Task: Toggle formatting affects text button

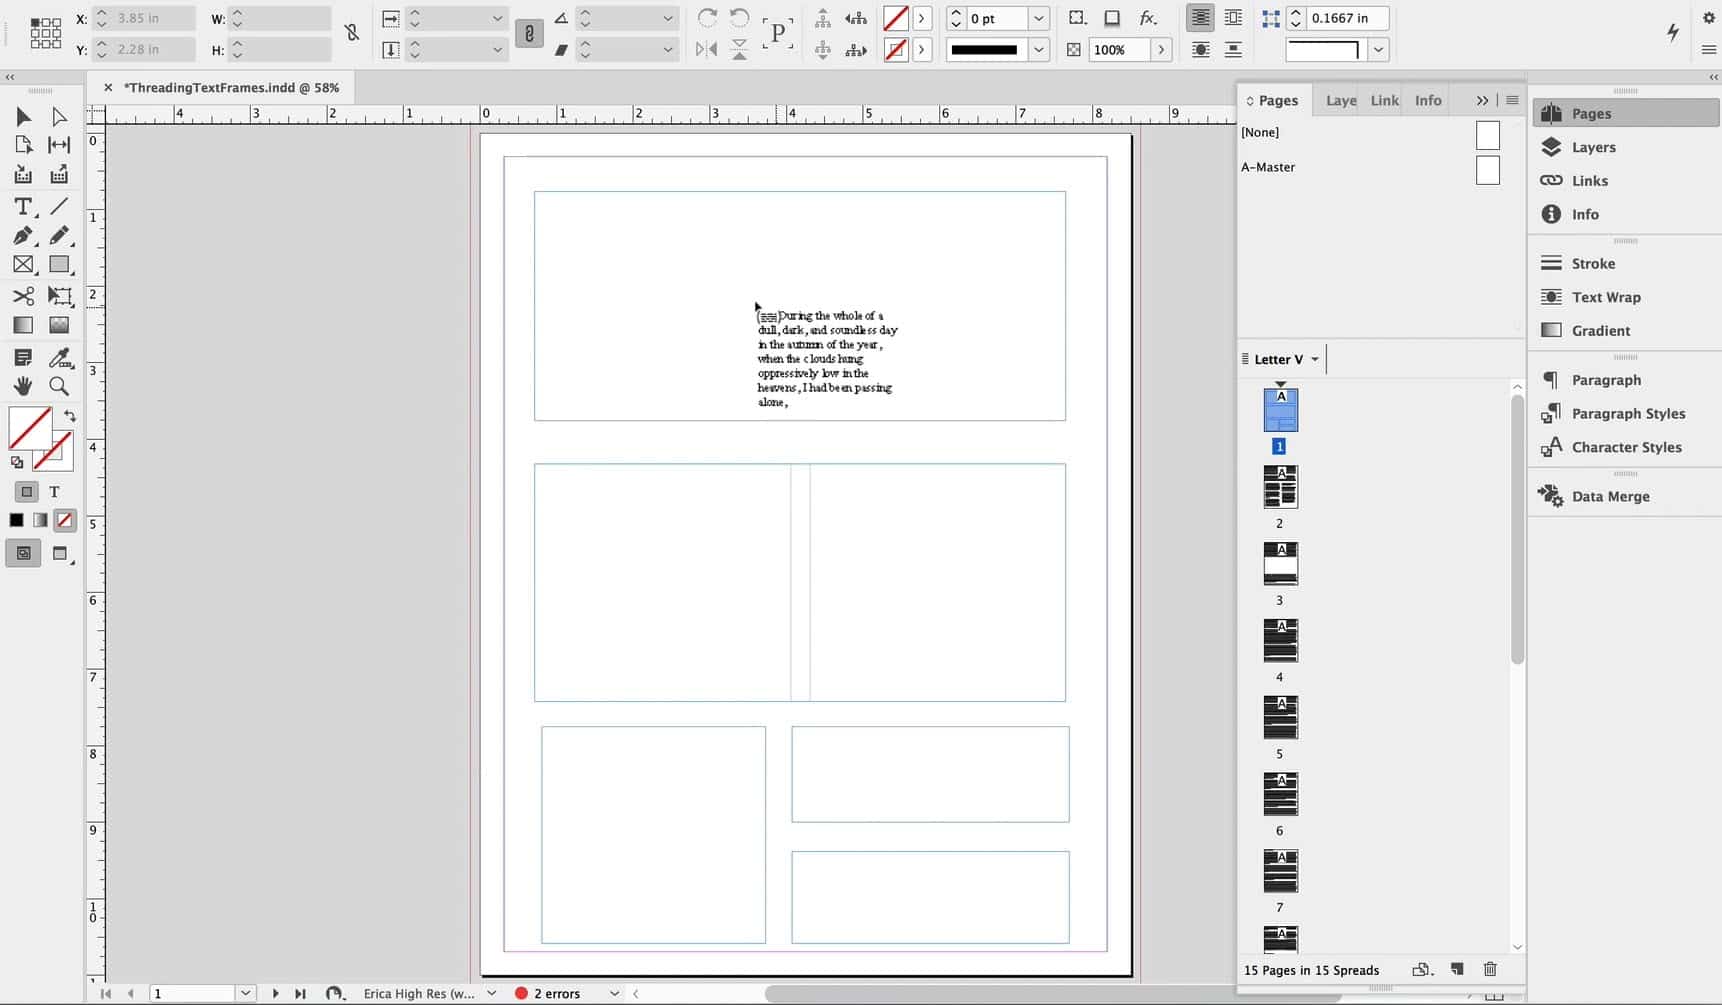Action: pos(54,492)
